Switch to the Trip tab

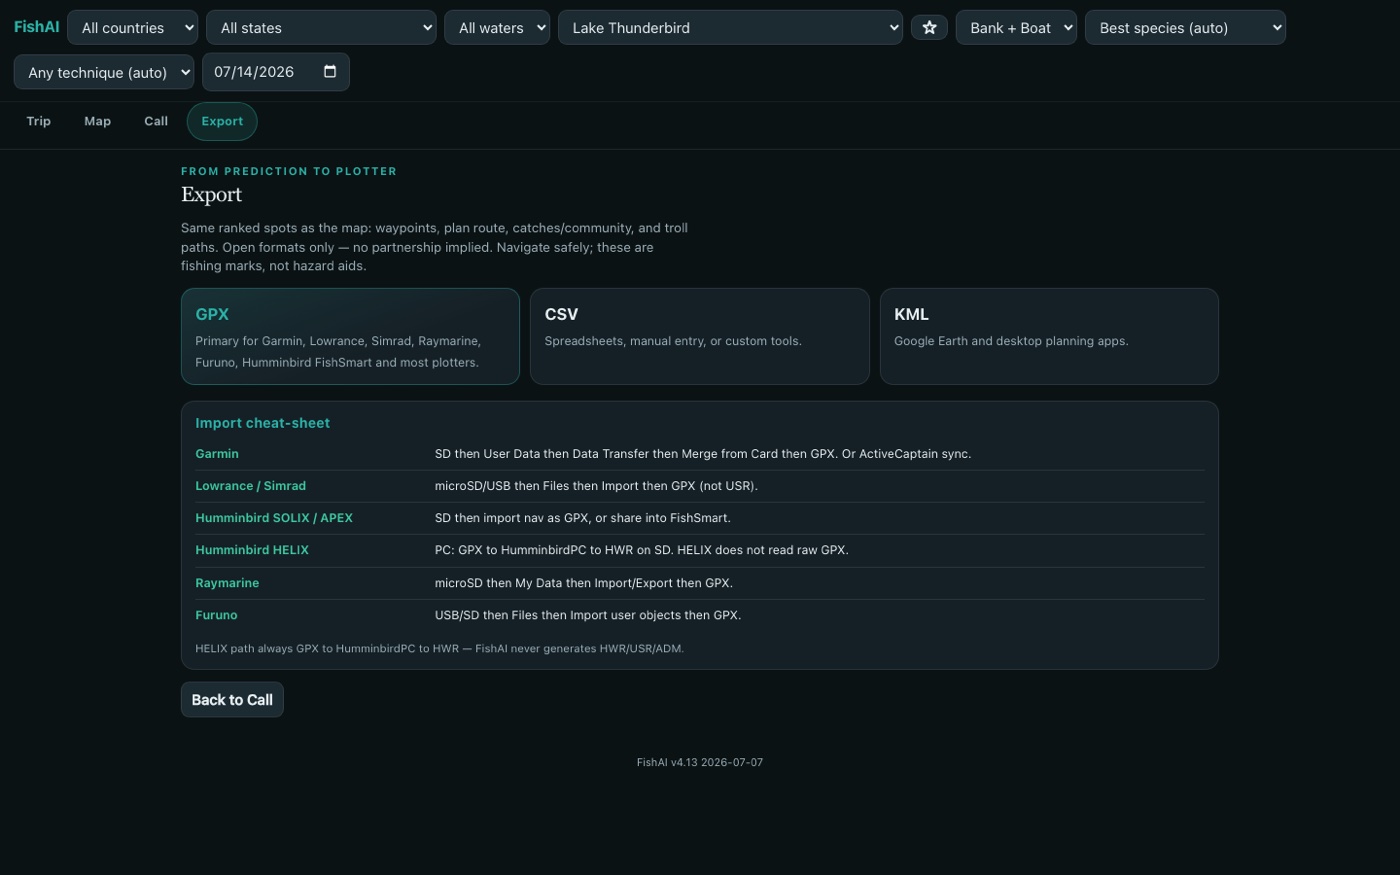coord(39,121)
